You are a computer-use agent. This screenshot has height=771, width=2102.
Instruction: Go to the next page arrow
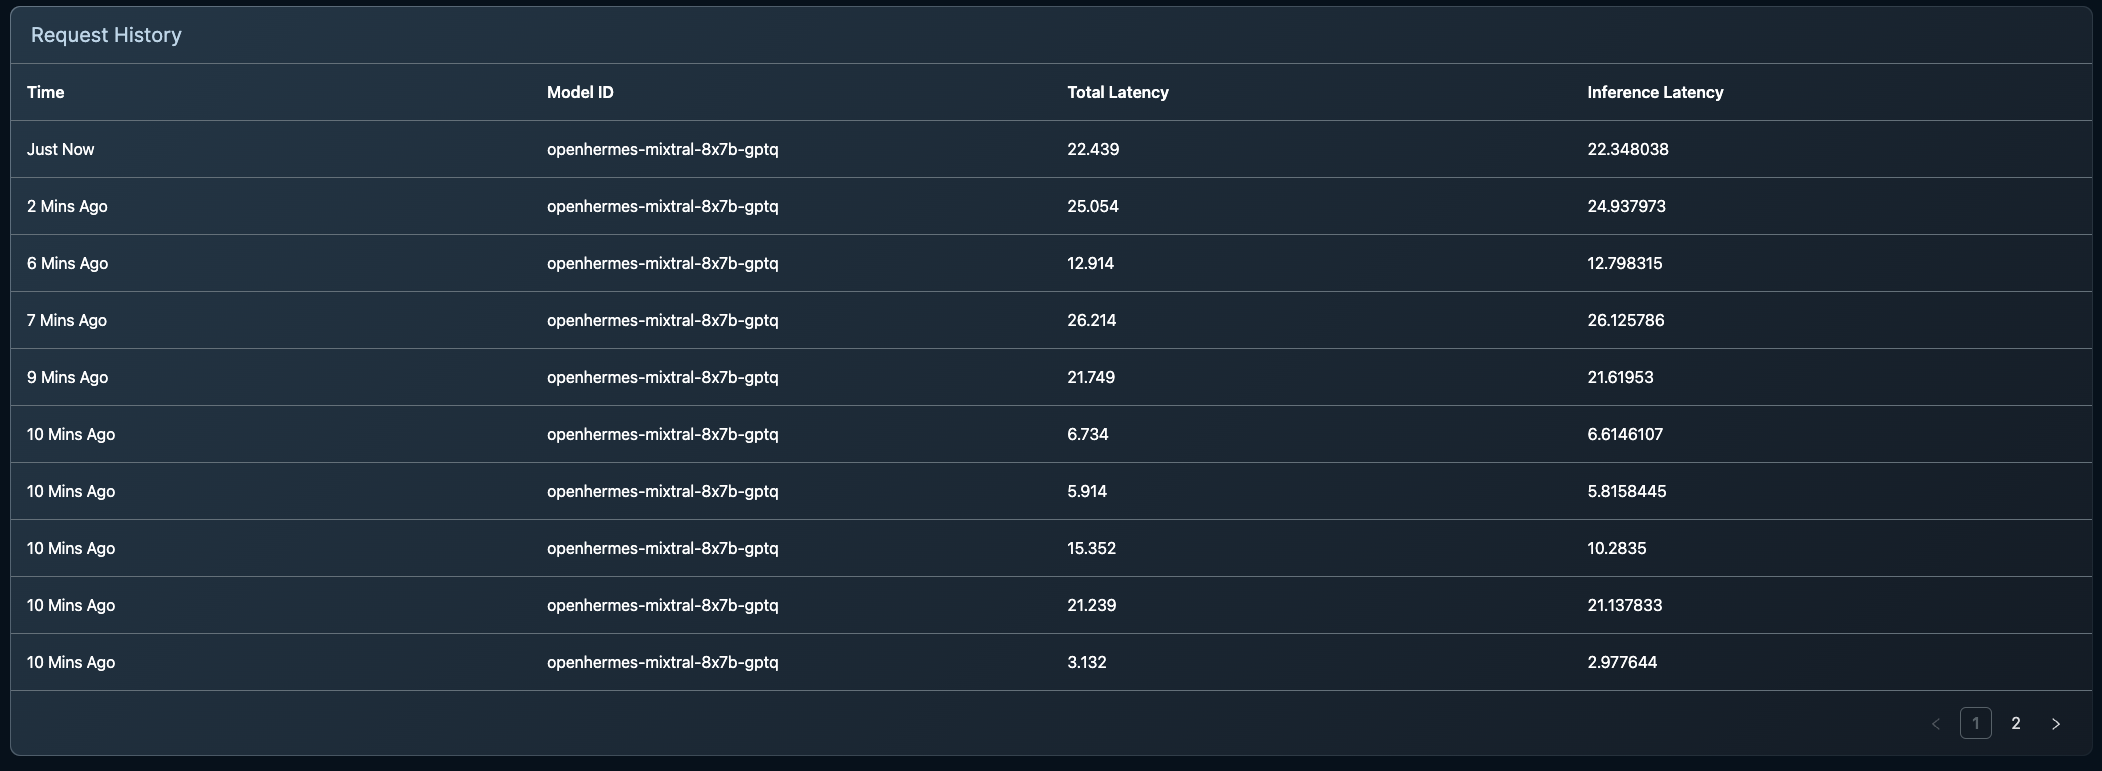pos(2055,724)
